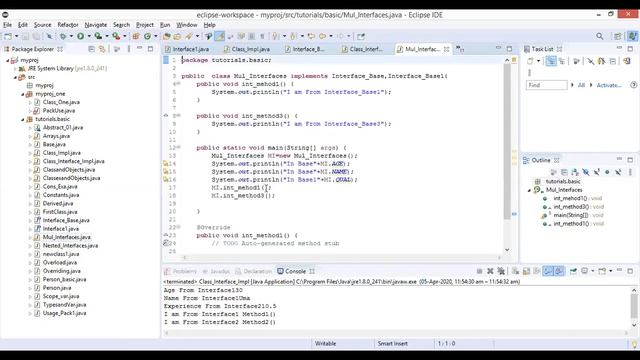Open Mul_Interfaces.java in Package Explorer
Image resolution: width=640 pixels, height=360 pixels.
coord(67,237)
